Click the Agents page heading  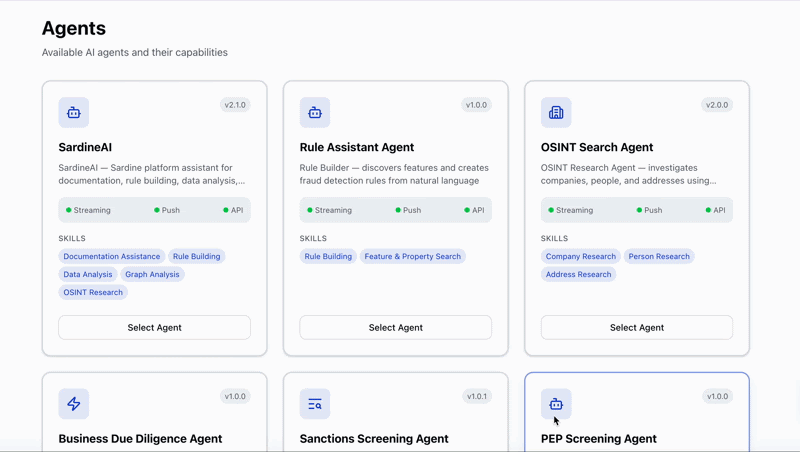pos(74,28)
